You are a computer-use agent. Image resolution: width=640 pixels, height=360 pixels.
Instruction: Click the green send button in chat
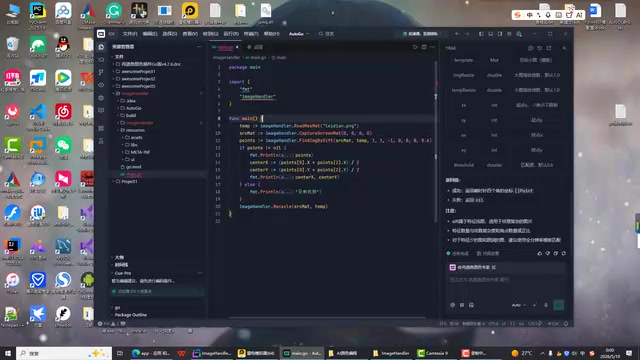[559, 305]
